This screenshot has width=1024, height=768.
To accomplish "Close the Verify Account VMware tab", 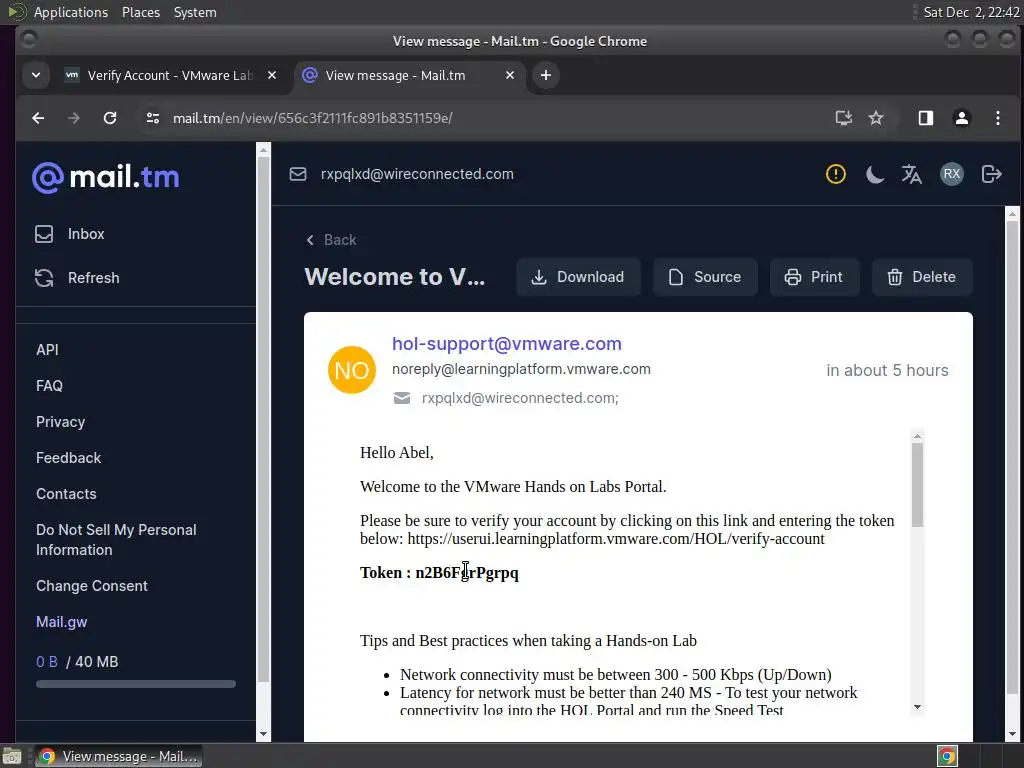I will pyautogui.click(x=272, y=76).
